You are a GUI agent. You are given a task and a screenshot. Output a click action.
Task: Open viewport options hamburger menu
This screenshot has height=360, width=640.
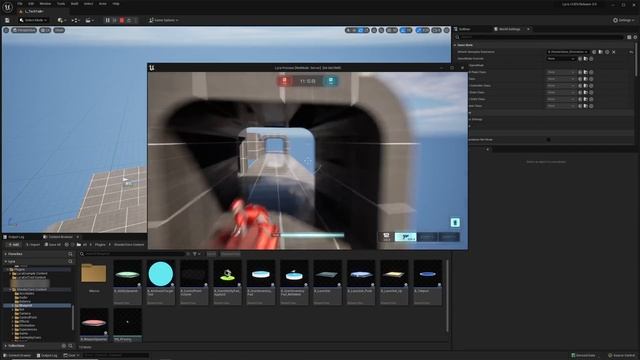(x=6, y=30)
